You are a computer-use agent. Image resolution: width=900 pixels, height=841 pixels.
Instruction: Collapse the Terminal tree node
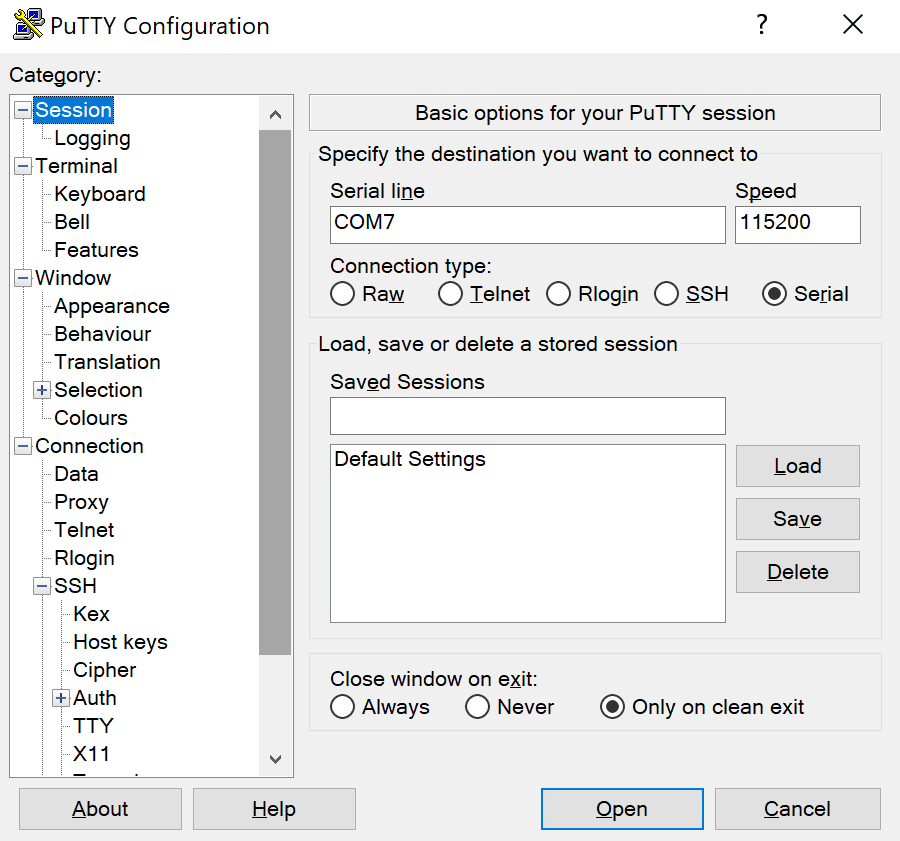23,166
